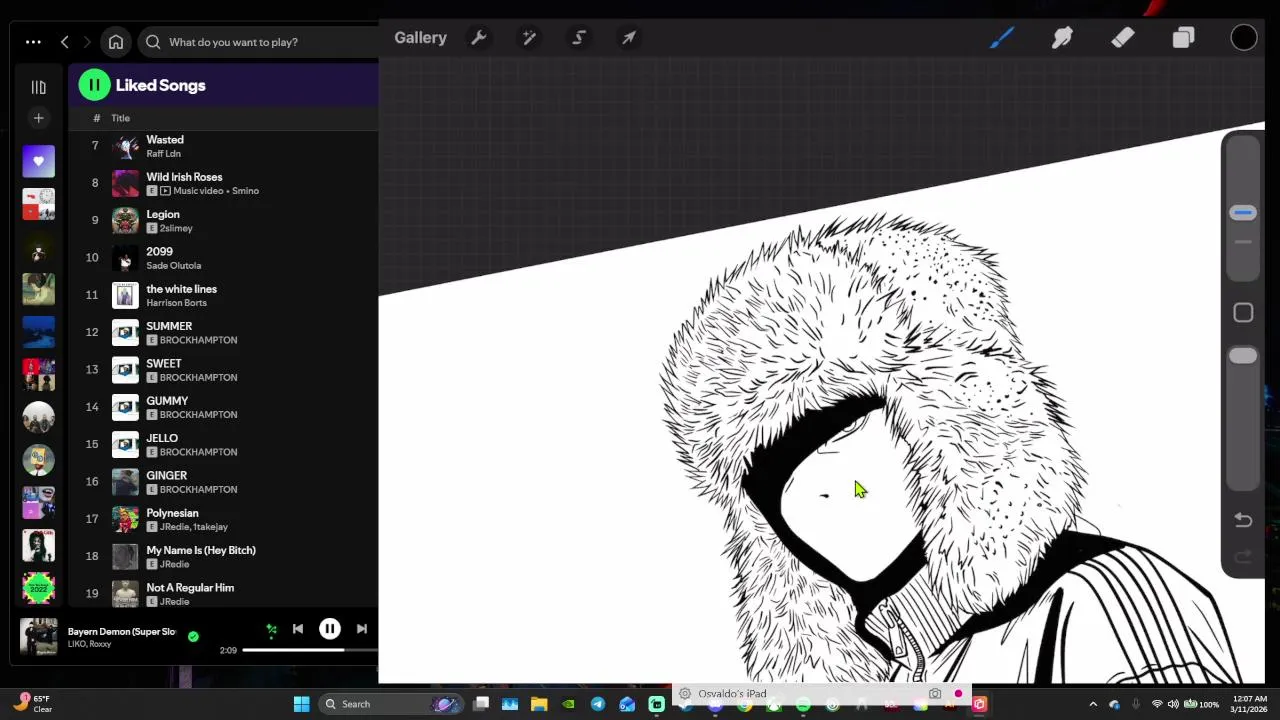The image size is (1280, 720).
Task: Expand the hidden system tray icons chevron
Action: click(1093, 704)
